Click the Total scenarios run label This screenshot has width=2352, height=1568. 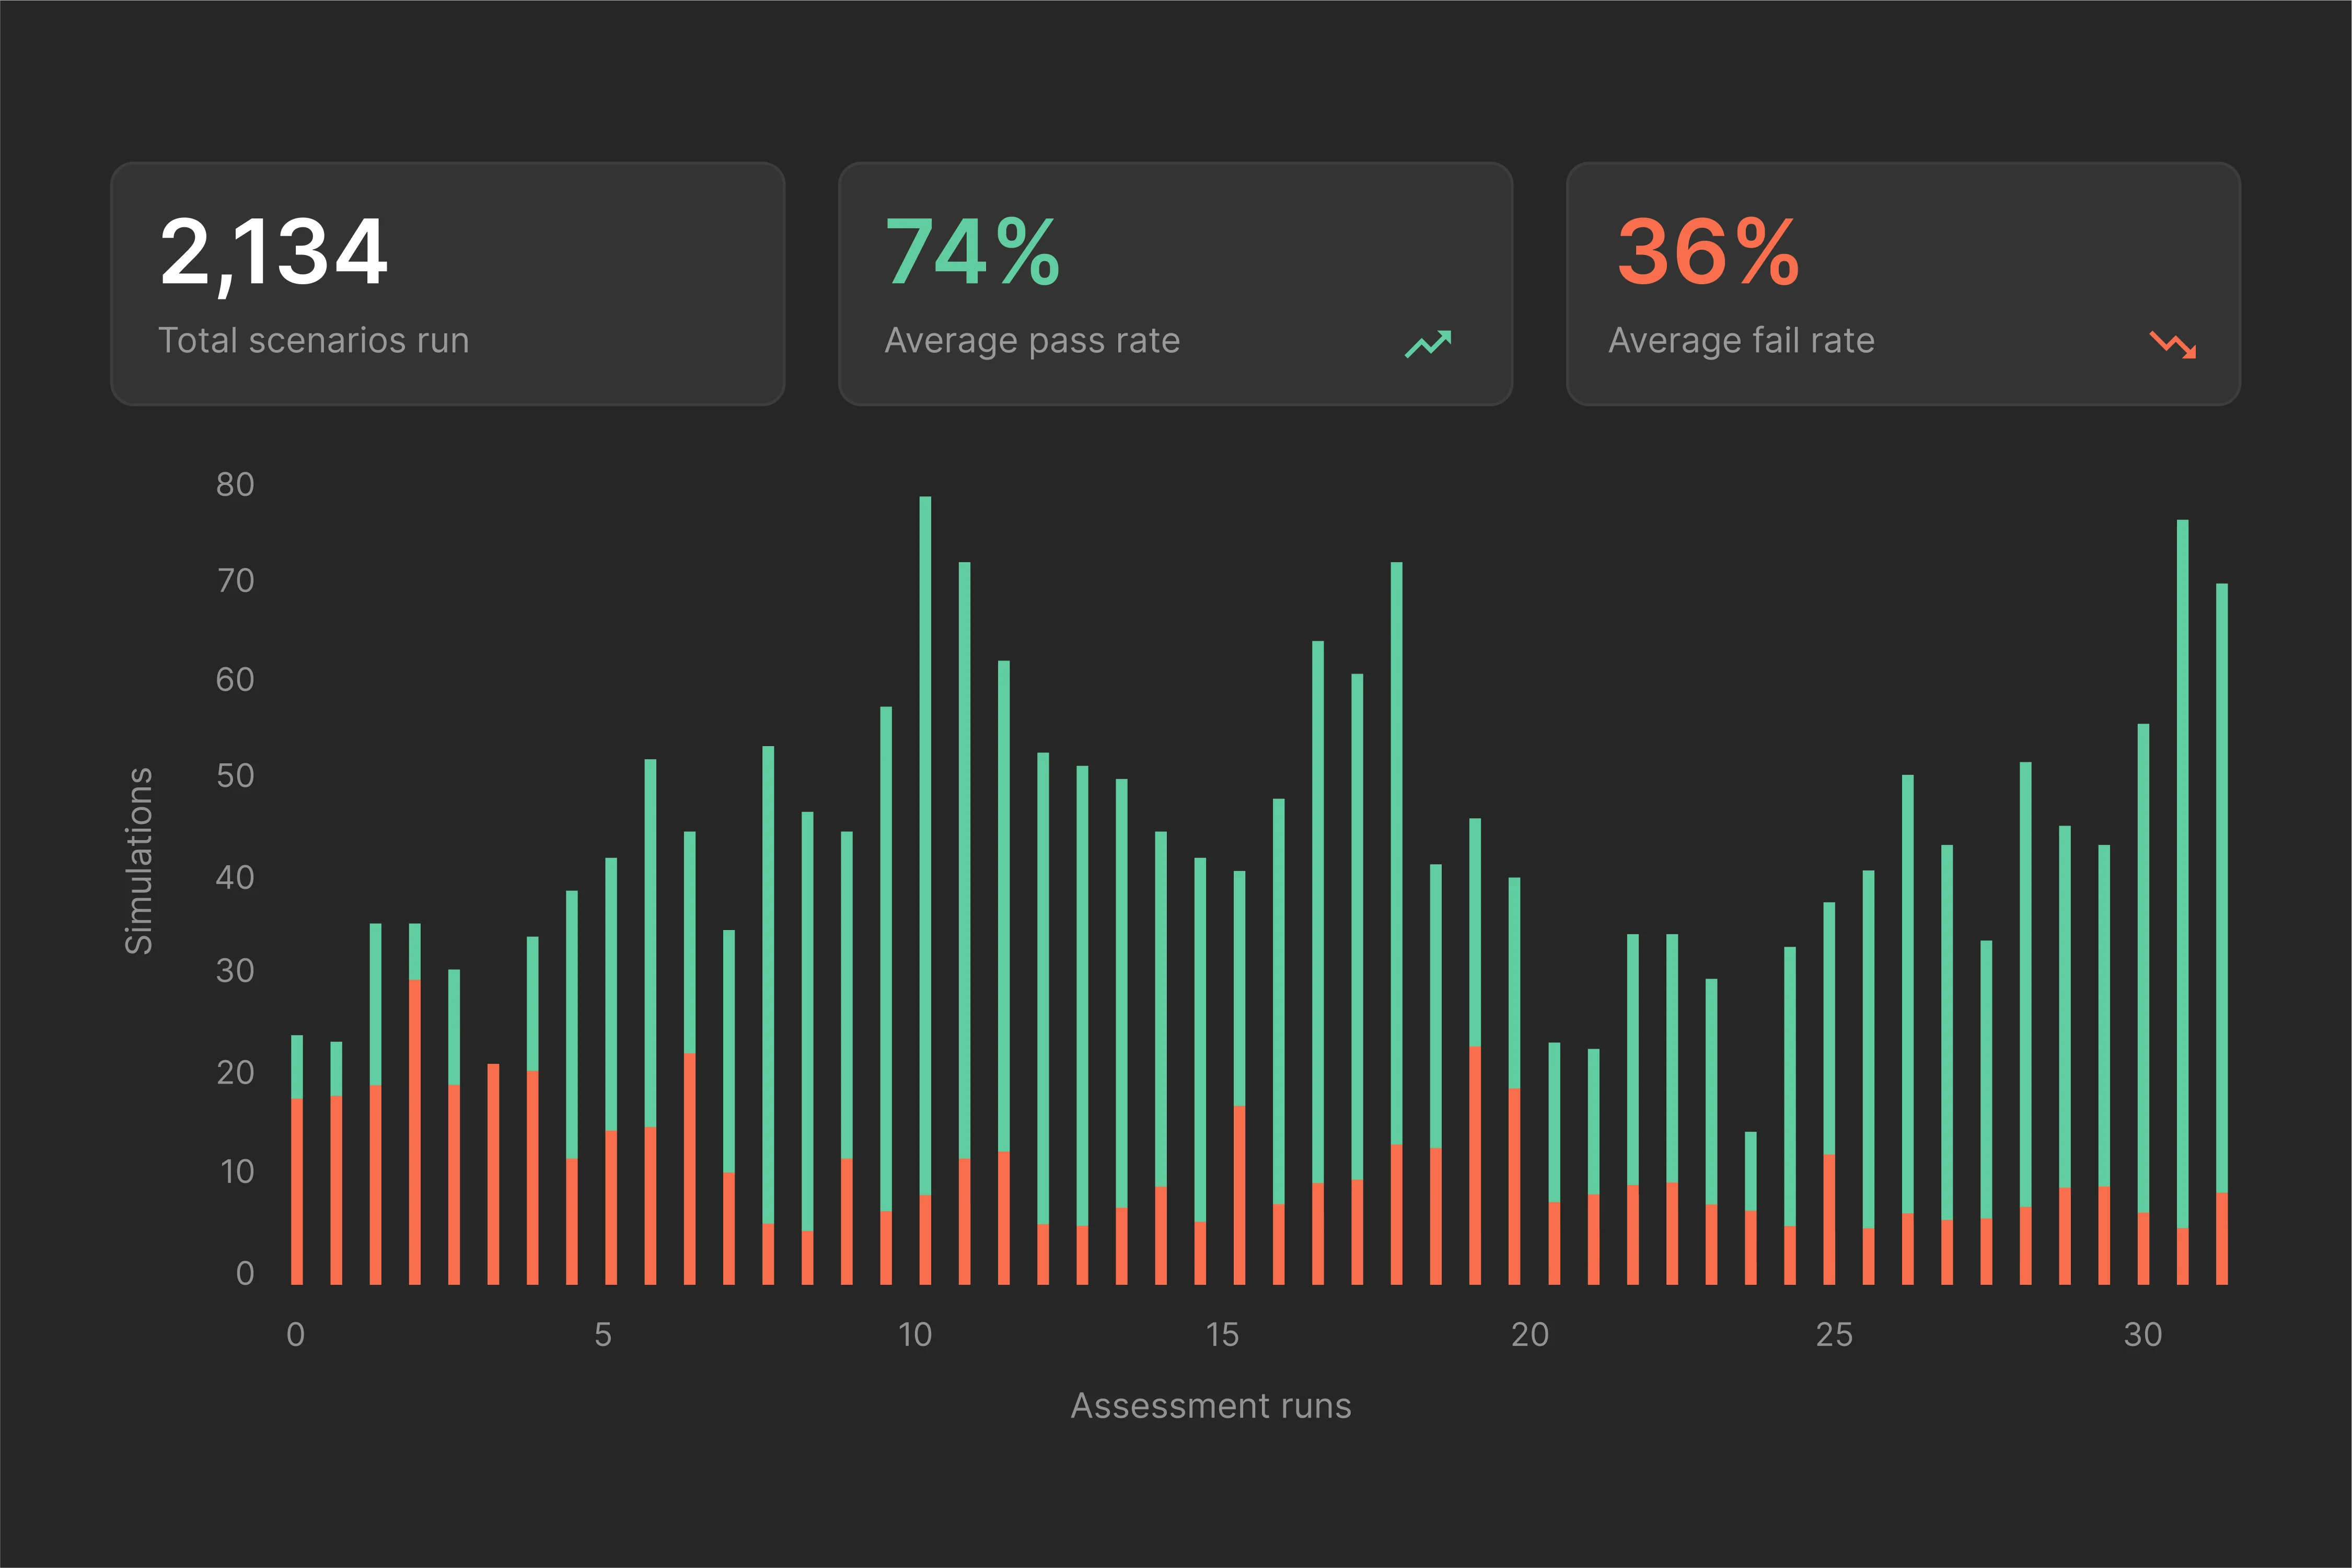pyautogui.click(x=313, y=341)
